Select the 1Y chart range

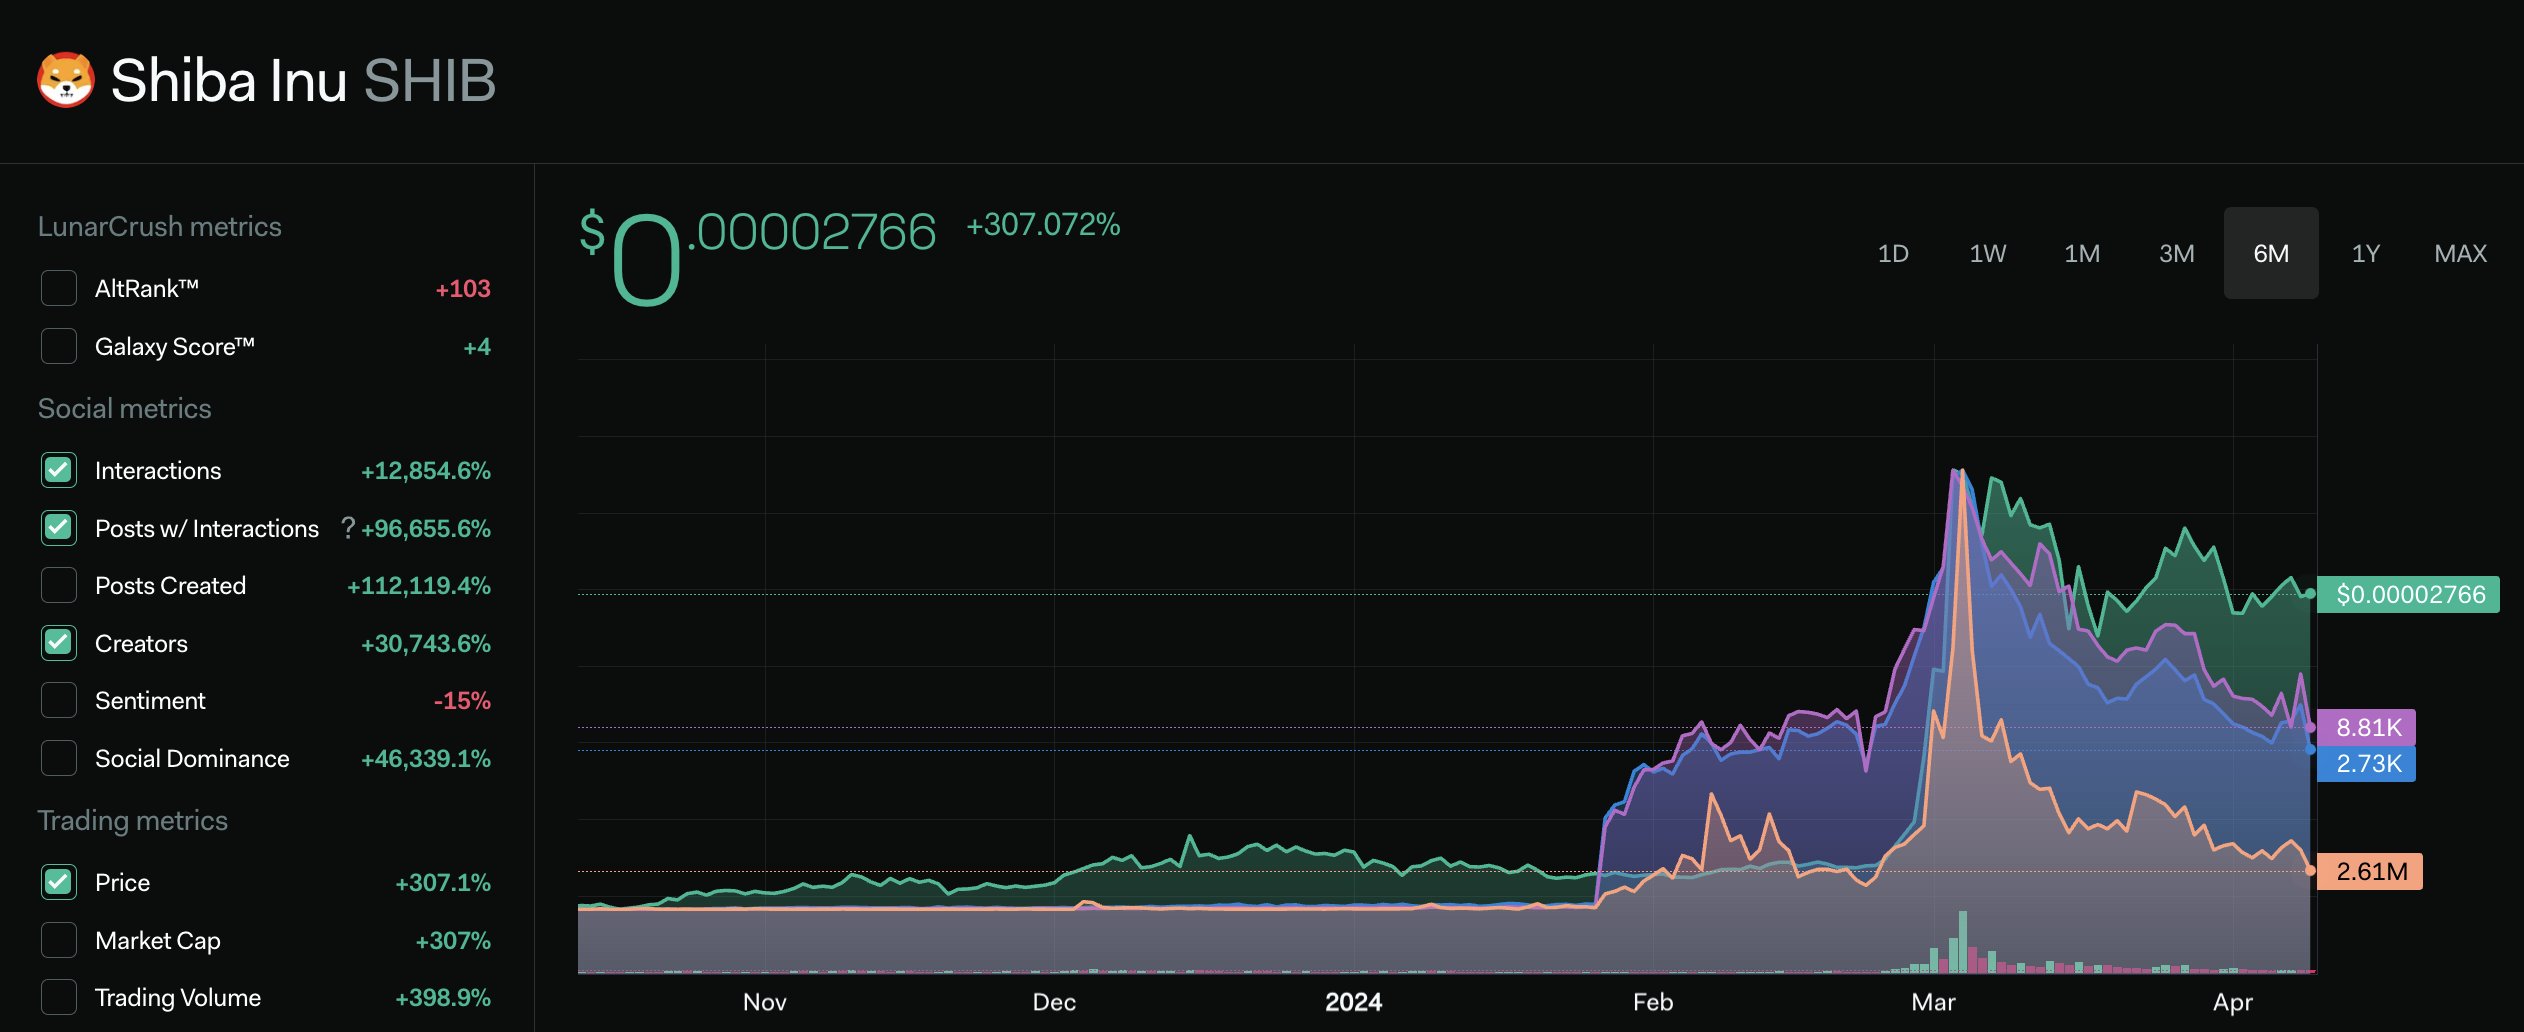(2365, 253)
